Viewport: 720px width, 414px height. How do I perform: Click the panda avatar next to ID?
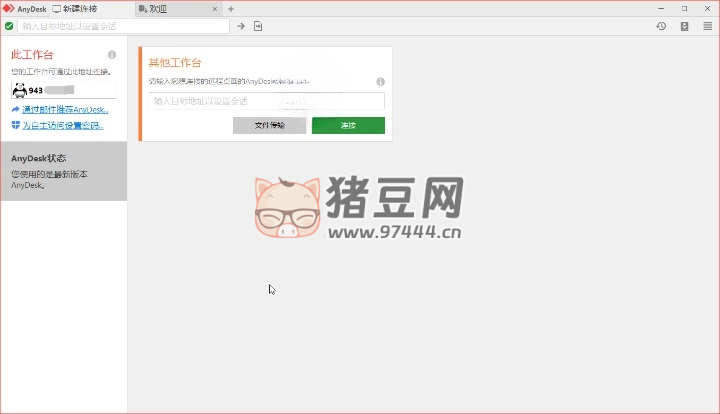click(x=19, y=90)
